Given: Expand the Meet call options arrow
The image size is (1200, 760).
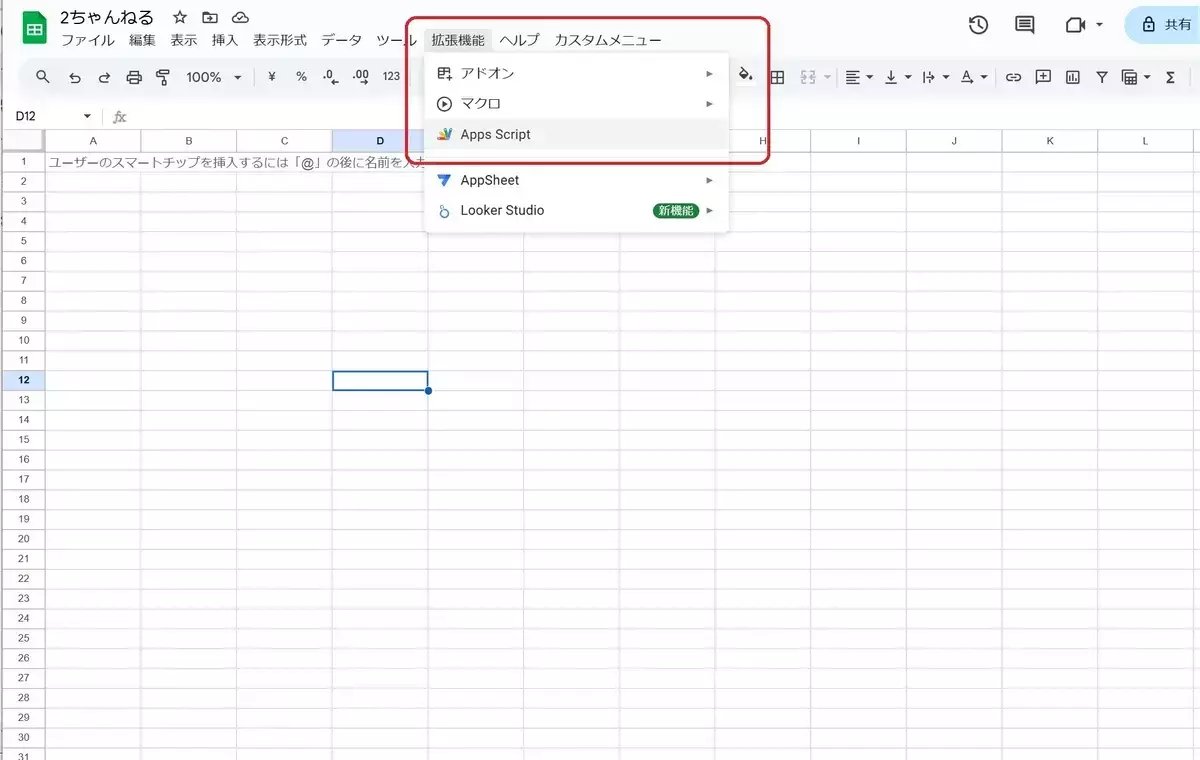Looking at the screenshot, I should pyautogui.click(x=1100, y=25).
